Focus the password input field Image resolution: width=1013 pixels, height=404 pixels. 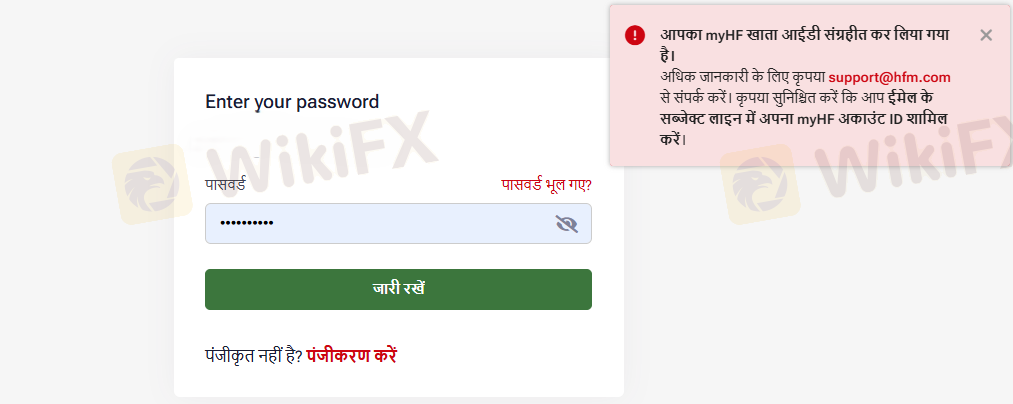tap(398, 224)
